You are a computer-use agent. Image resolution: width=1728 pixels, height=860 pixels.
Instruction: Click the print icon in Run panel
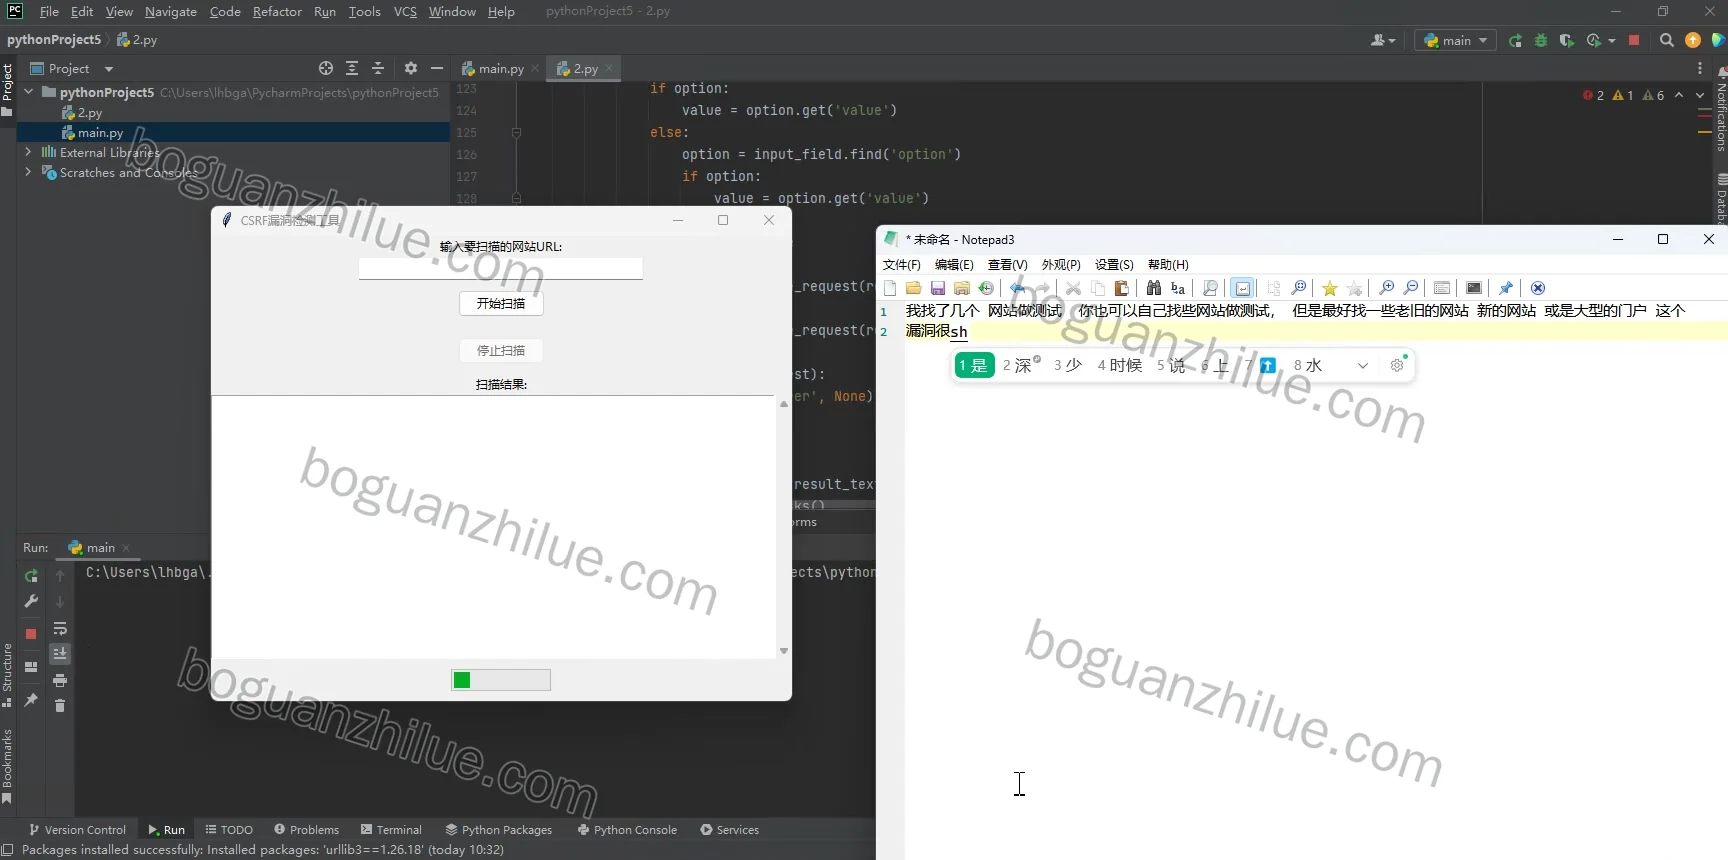tap(60, 680)
